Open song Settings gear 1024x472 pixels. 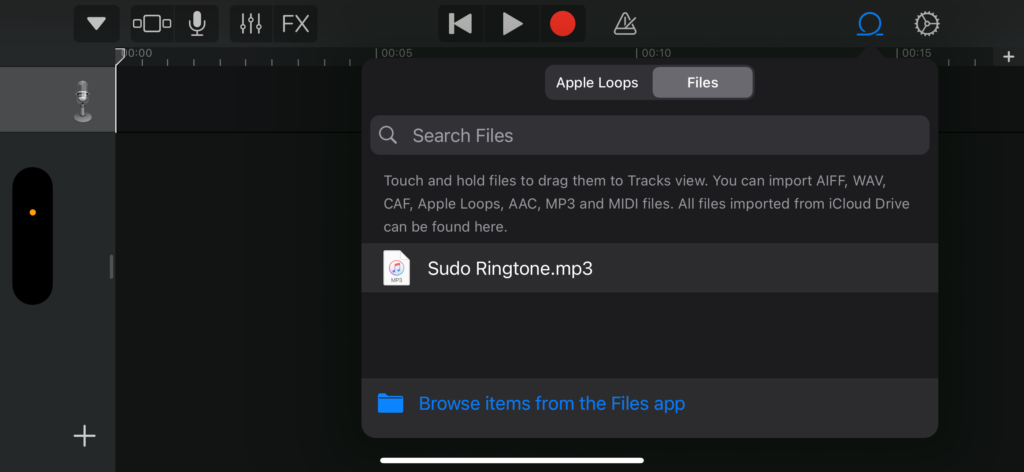pos(927,24)
